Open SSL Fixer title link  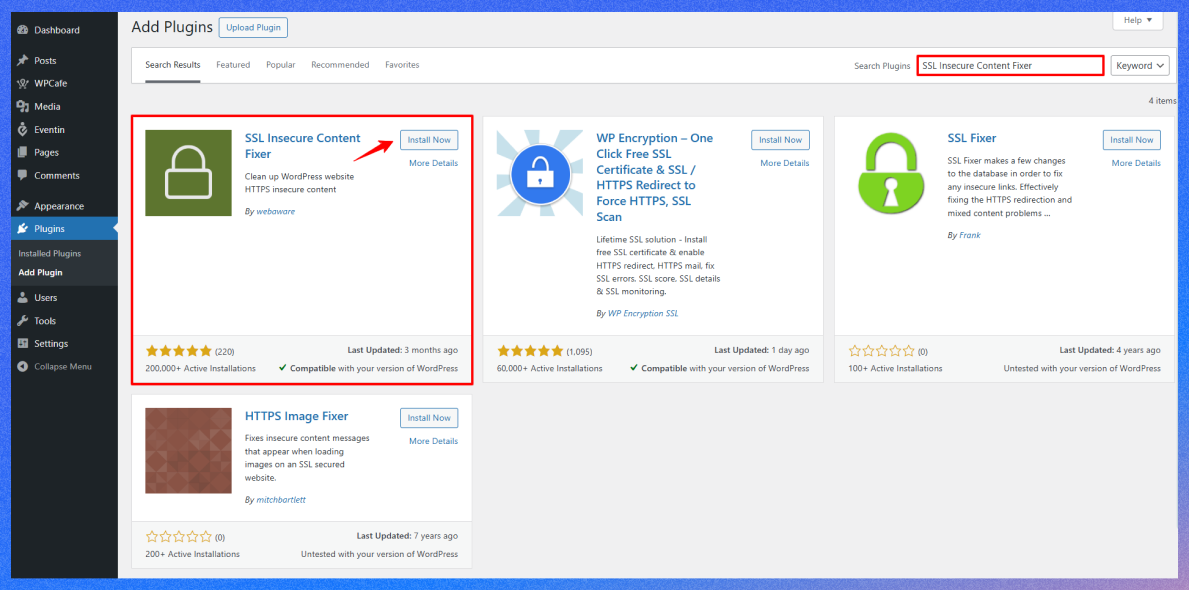click(972, 138)
